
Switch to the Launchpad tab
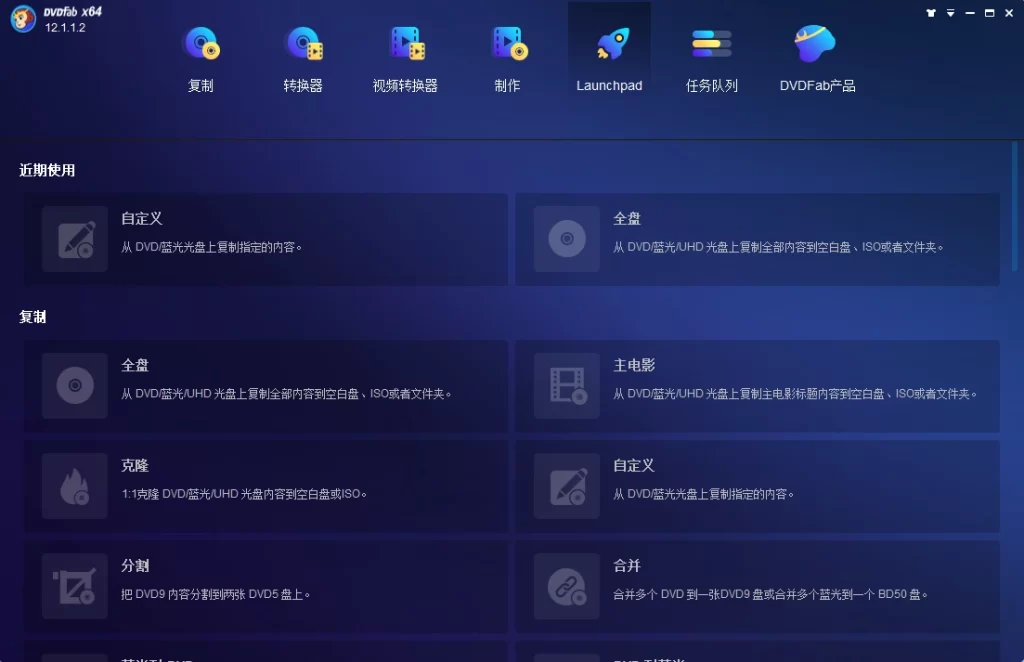(x=609, y=58)
